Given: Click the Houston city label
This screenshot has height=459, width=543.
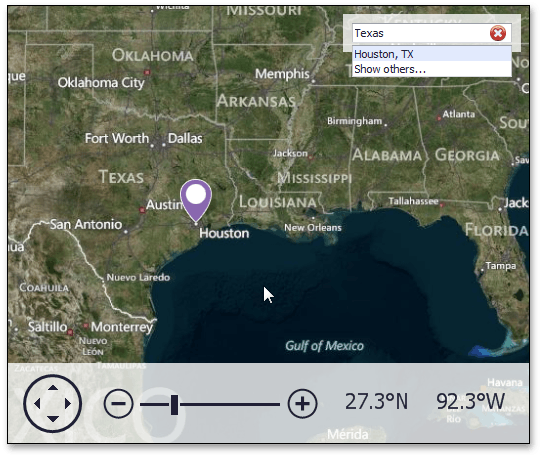Looking at the screenshot, I should [x=224, y=233].
